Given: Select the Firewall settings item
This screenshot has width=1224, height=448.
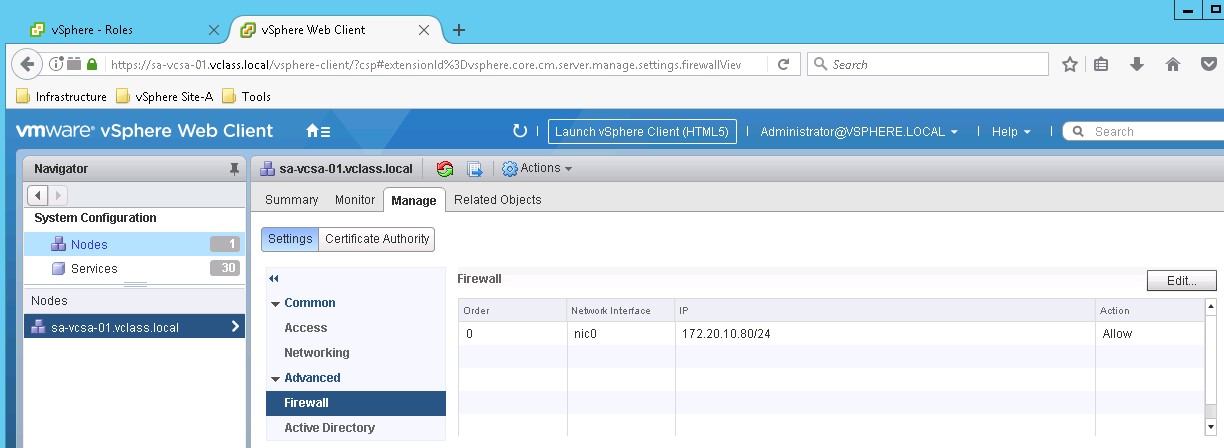Looking at the screenshot, I should pos(356,403).
